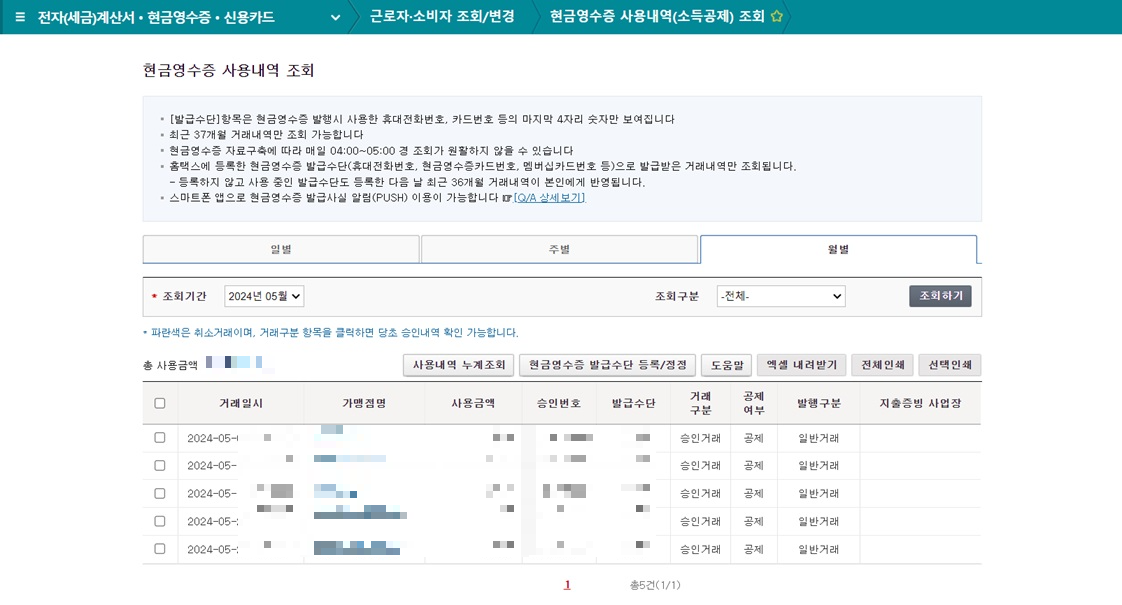Open the Q/A 상세보기 link

pos(549,198)
